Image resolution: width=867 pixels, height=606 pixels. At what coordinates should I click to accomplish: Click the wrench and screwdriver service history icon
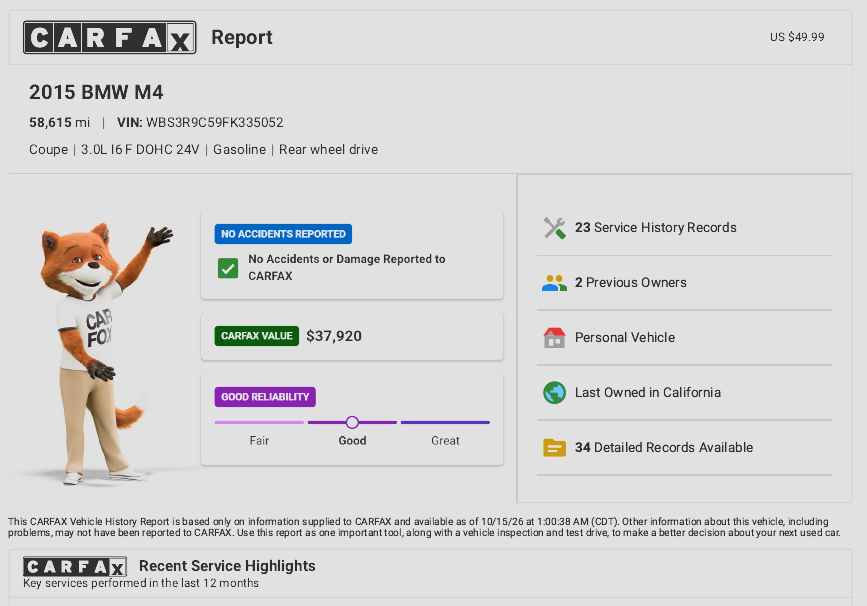[554, 228]
